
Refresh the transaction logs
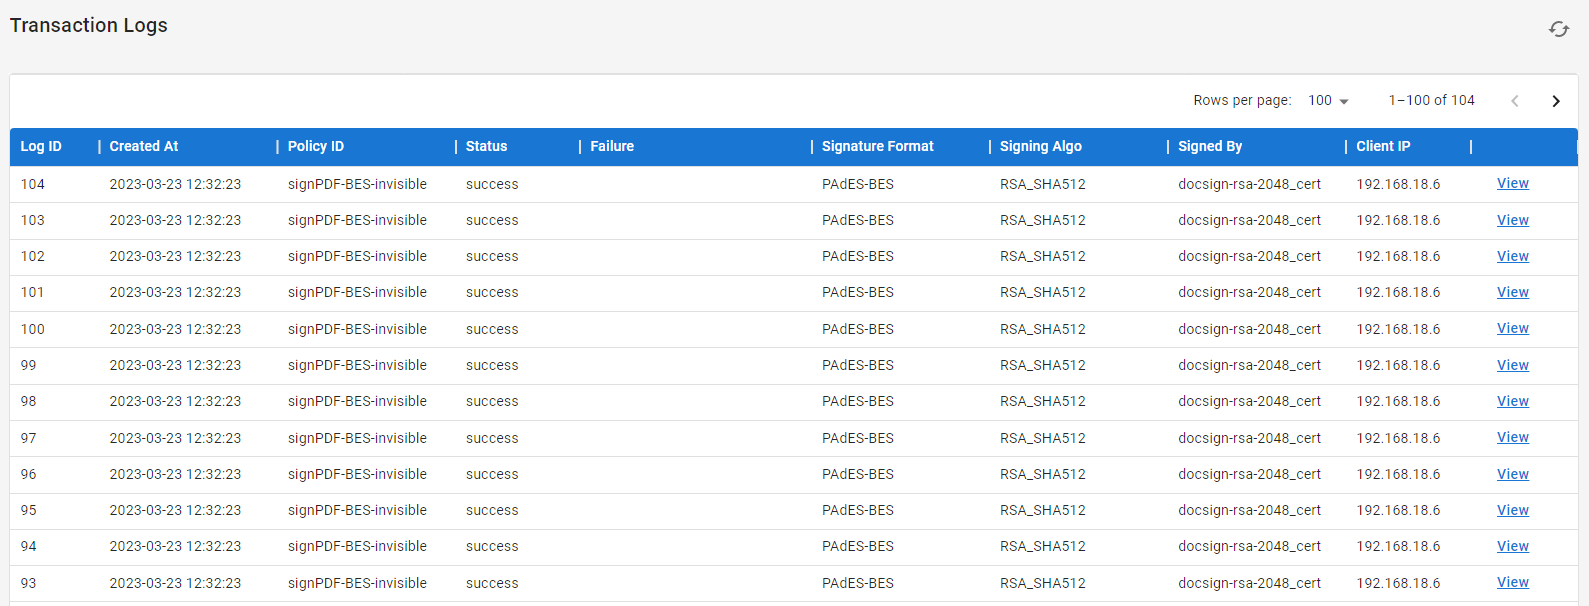click(x=1558, y=29)
